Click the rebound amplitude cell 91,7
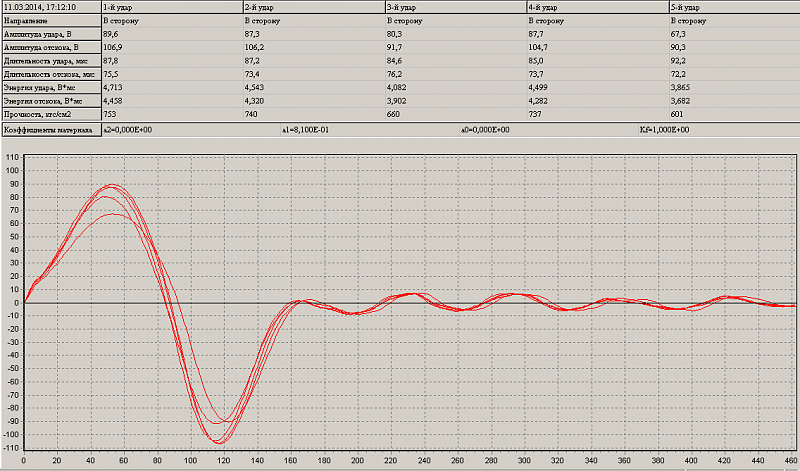The width and height of the screenshot is (800, 471). (396, 47)
